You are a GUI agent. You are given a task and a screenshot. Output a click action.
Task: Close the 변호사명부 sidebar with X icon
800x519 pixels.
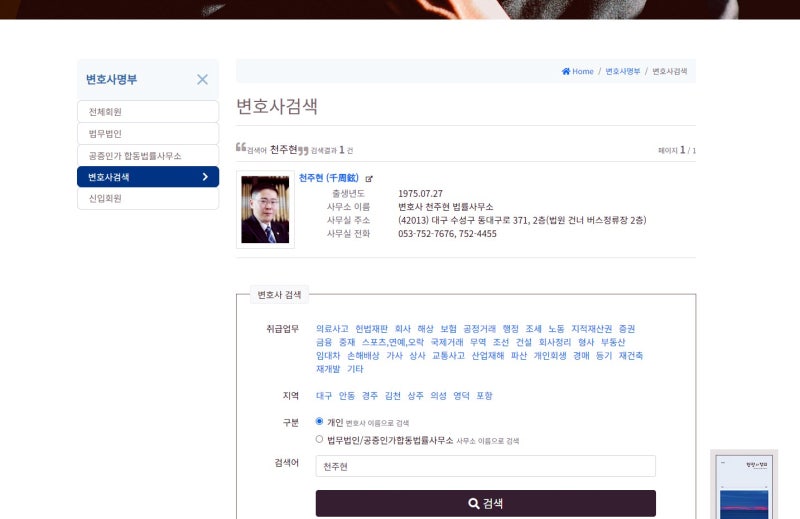click(x=203, y=79)
